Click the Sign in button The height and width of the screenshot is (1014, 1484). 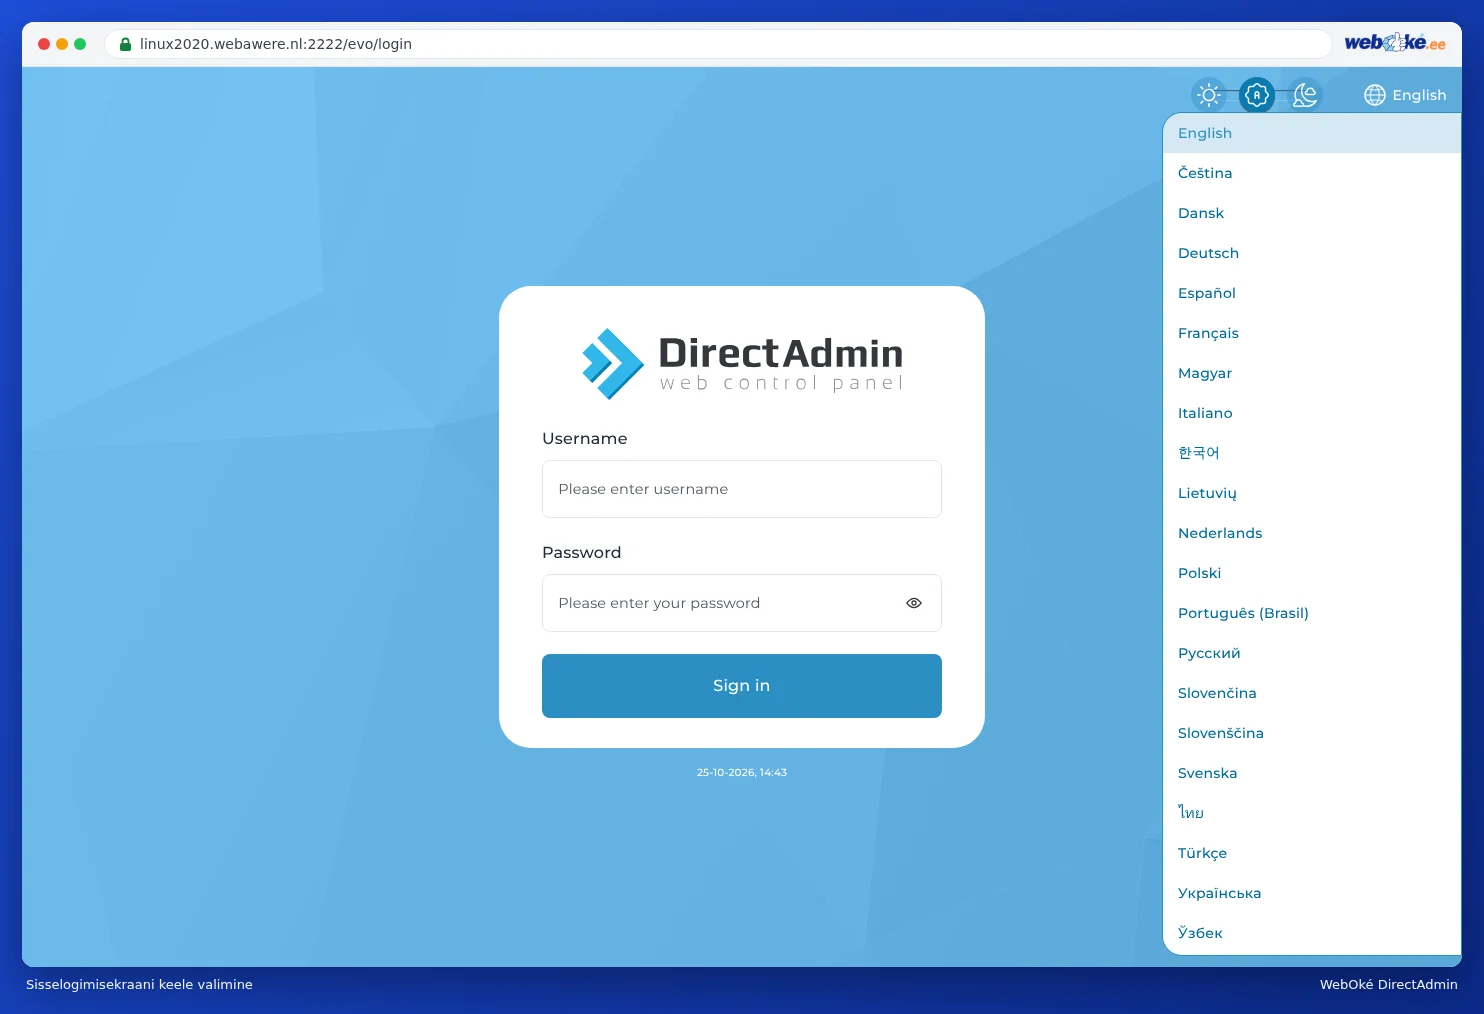pyautogui.click(x=742, y=686)
